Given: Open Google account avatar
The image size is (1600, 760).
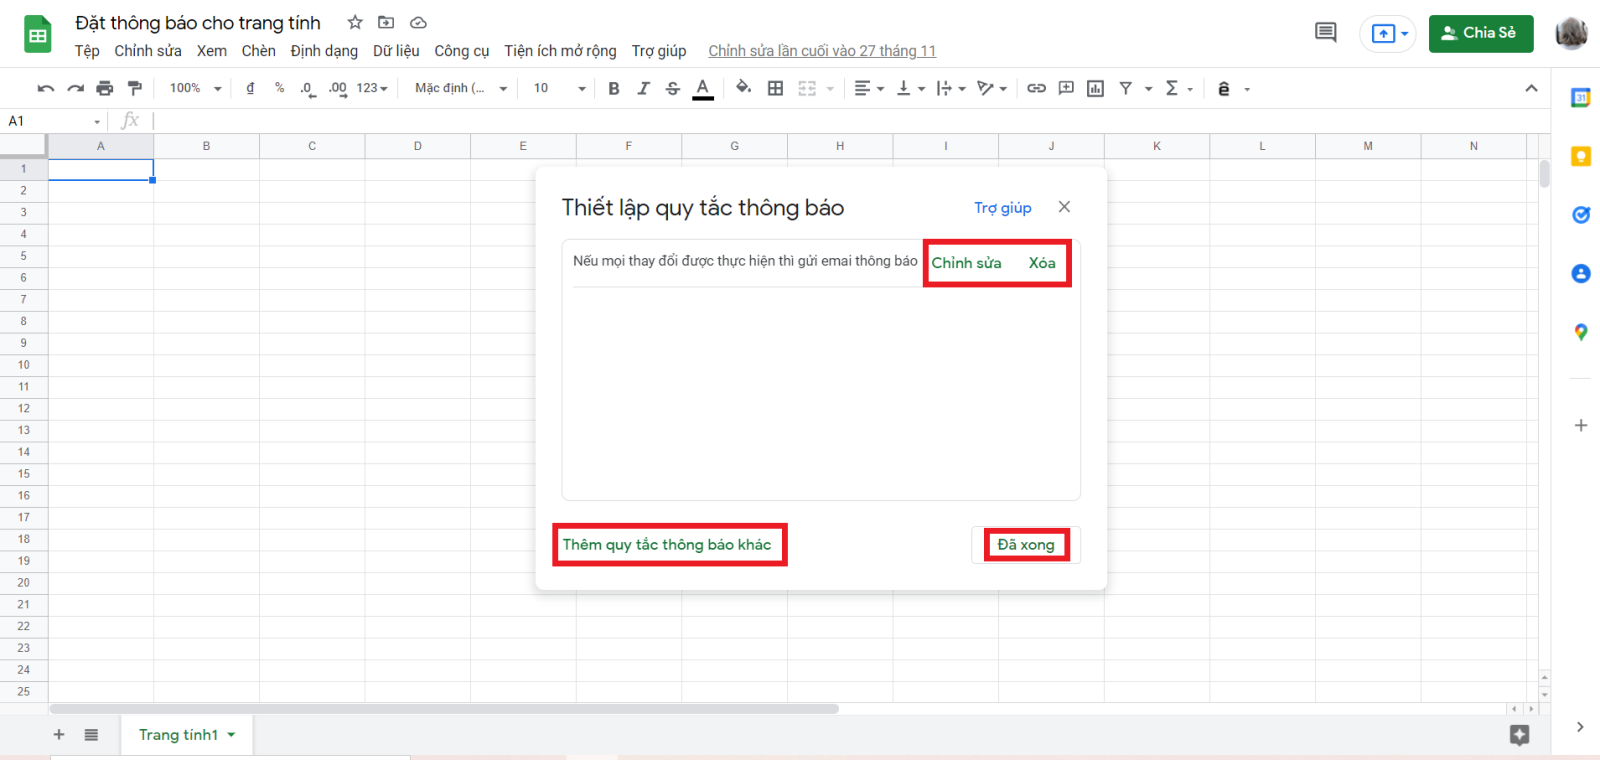Looking at the screenshot, I should [x=1572, y=33].
